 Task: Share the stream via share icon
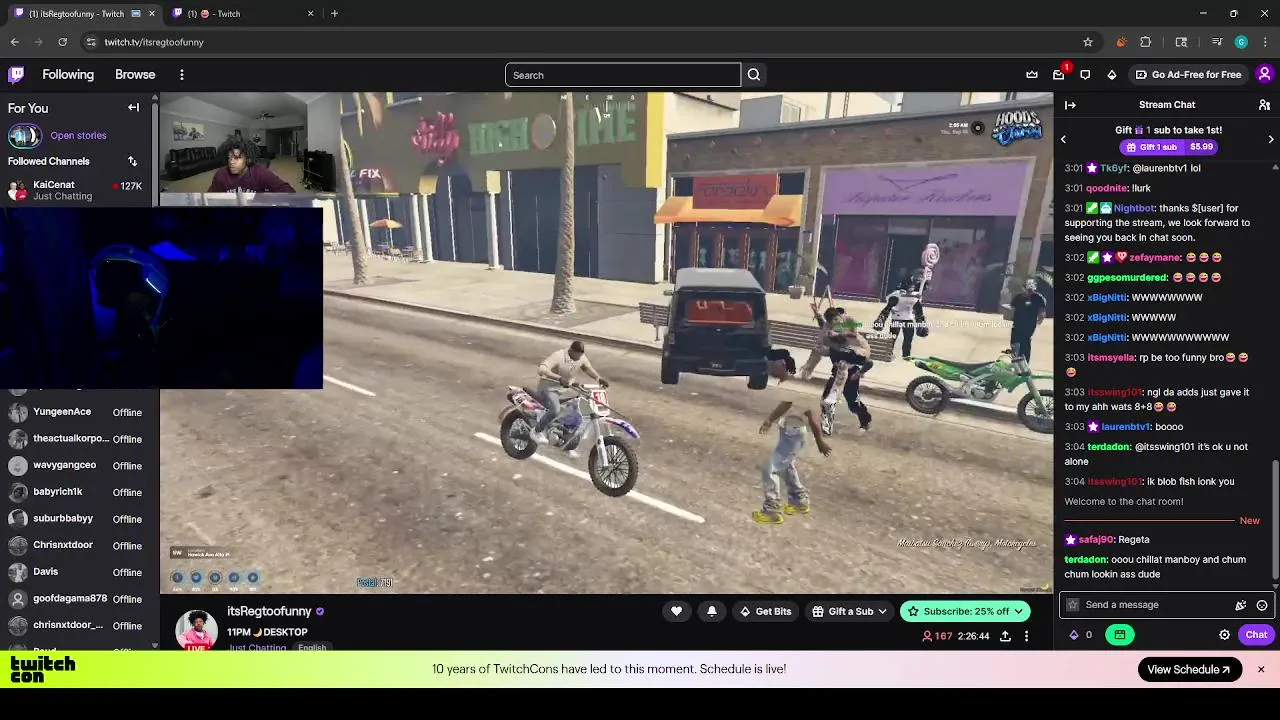pyautogui.click(x=1005, y=636)
